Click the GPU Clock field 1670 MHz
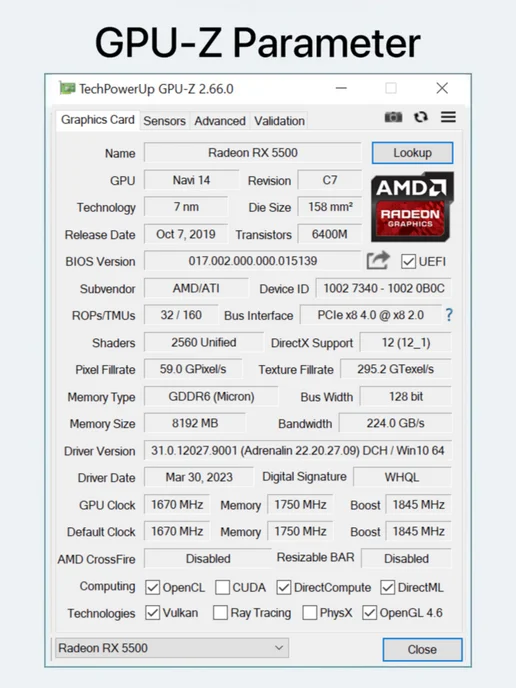Image resolution: width=516 pixels, height=688 pixels. point(177,505)
